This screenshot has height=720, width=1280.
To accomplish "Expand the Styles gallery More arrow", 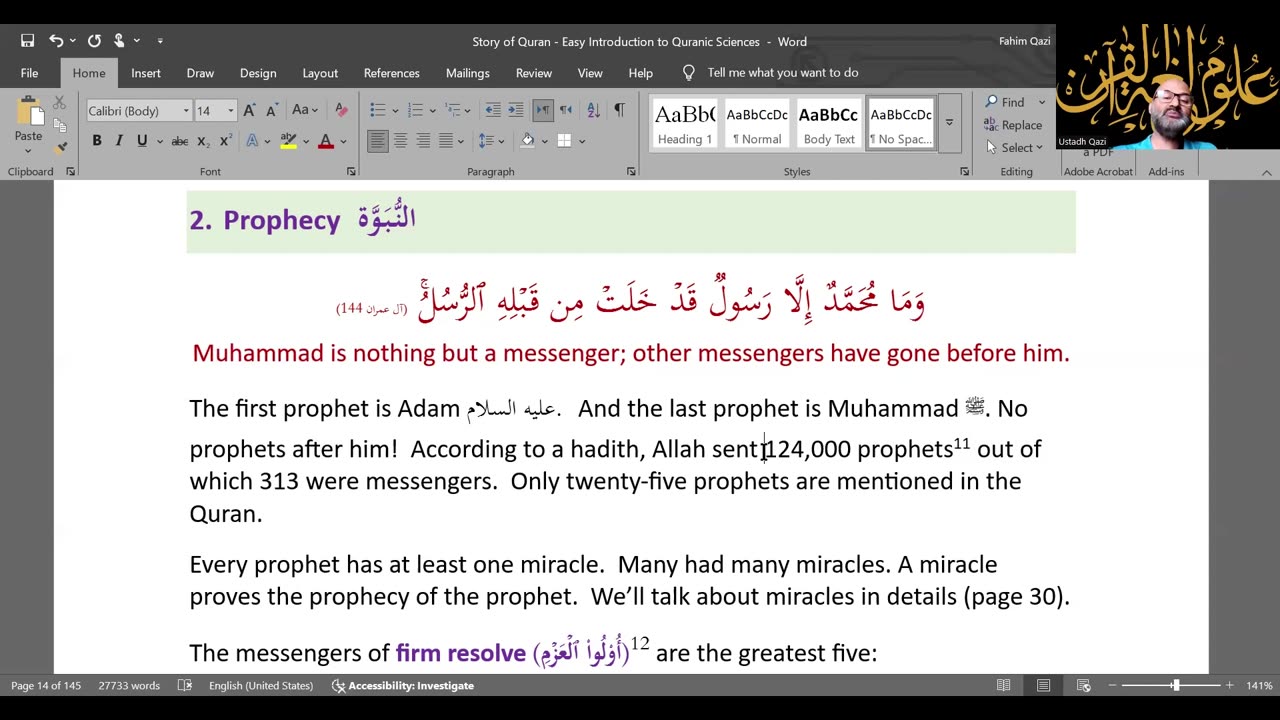I will tap(949, 122).
